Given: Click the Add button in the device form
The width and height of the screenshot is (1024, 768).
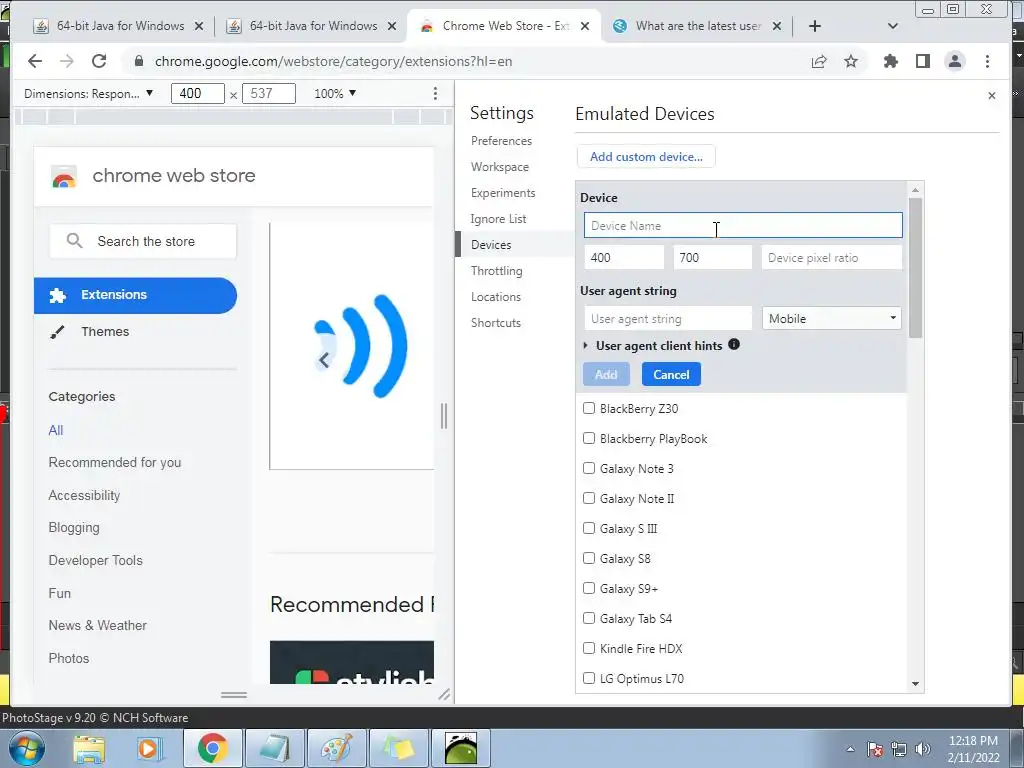Looking at the screenshot, I should pyautogui.click(x=606, y=375).
